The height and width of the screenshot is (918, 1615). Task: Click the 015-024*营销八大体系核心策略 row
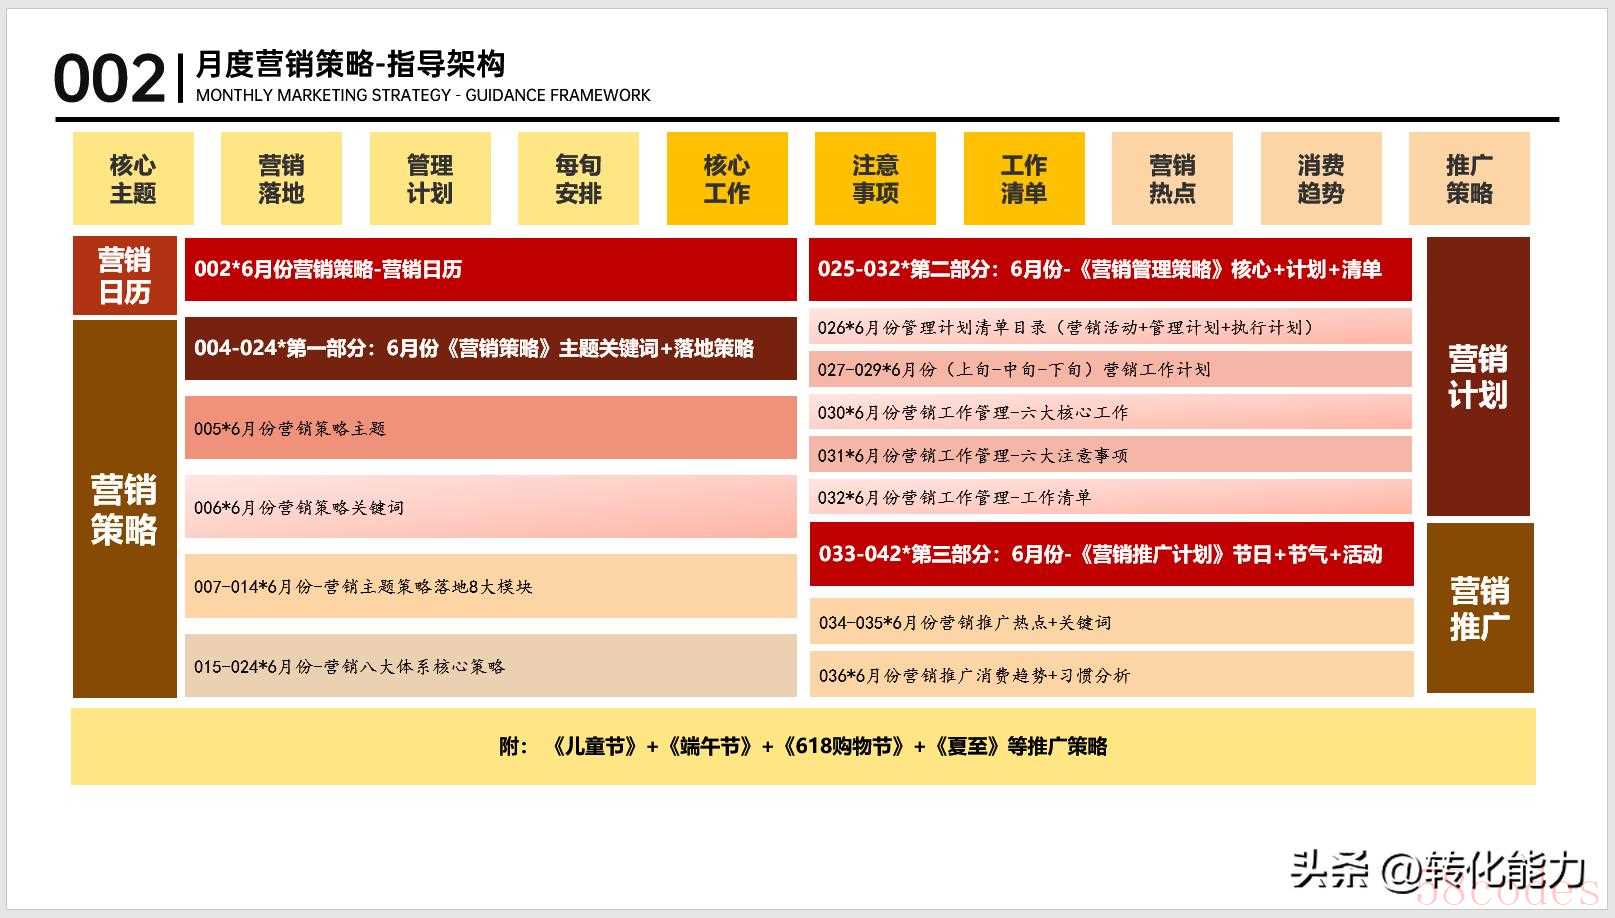coord(491,666)
